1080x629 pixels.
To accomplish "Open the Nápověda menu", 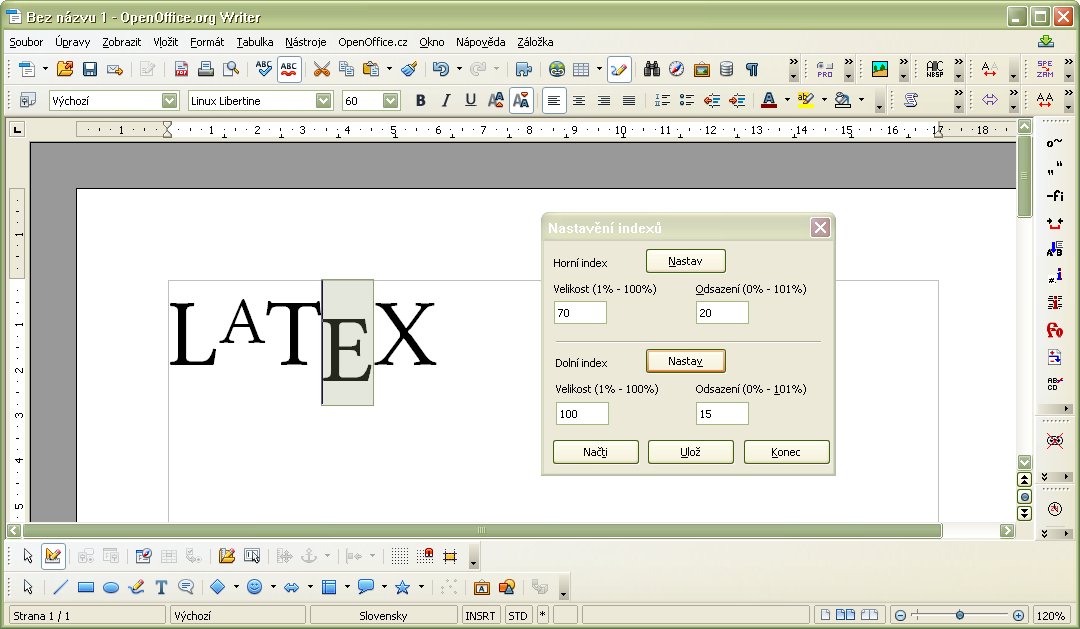I will point(481,42).
